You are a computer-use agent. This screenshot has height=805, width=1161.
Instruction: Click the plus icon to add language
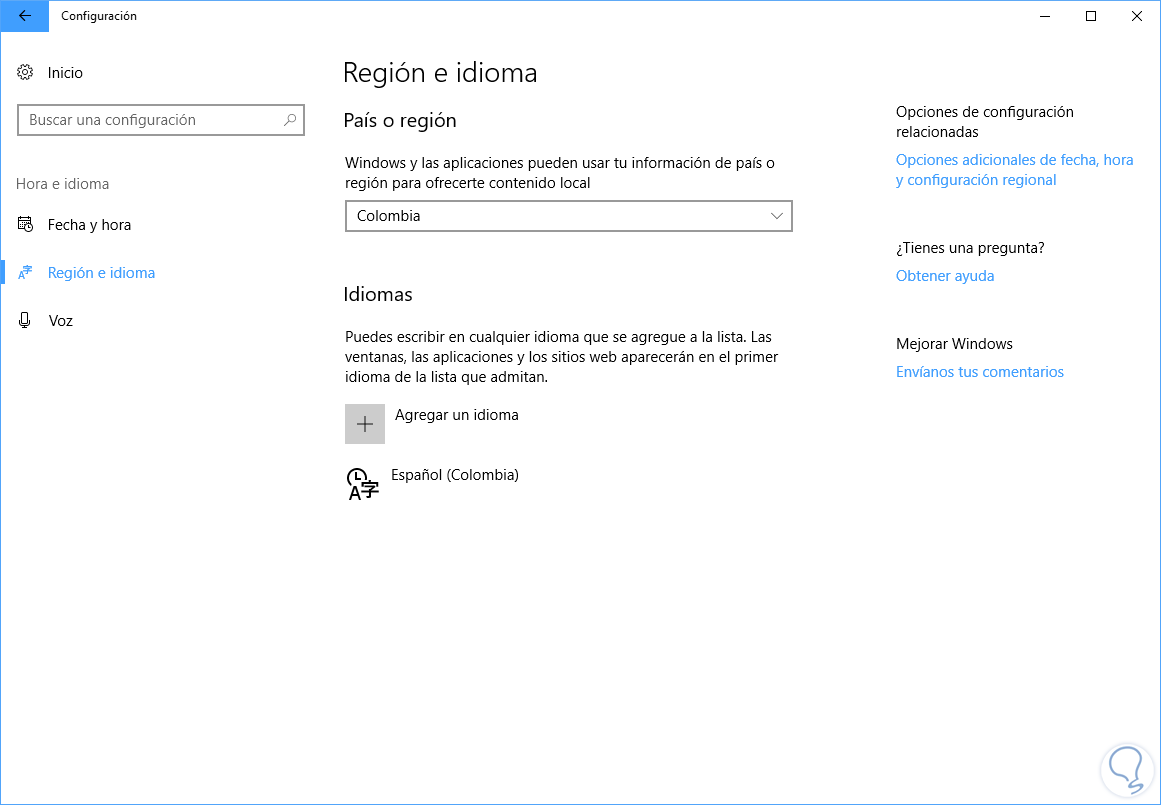tap(365, 424)
